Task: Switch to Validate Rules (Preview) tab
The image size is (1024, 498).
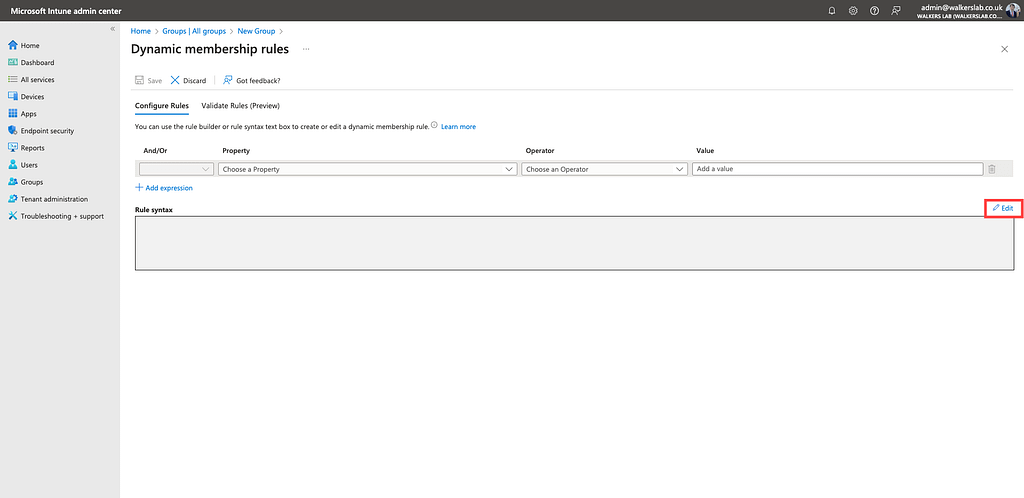Action: coord(240,105)
